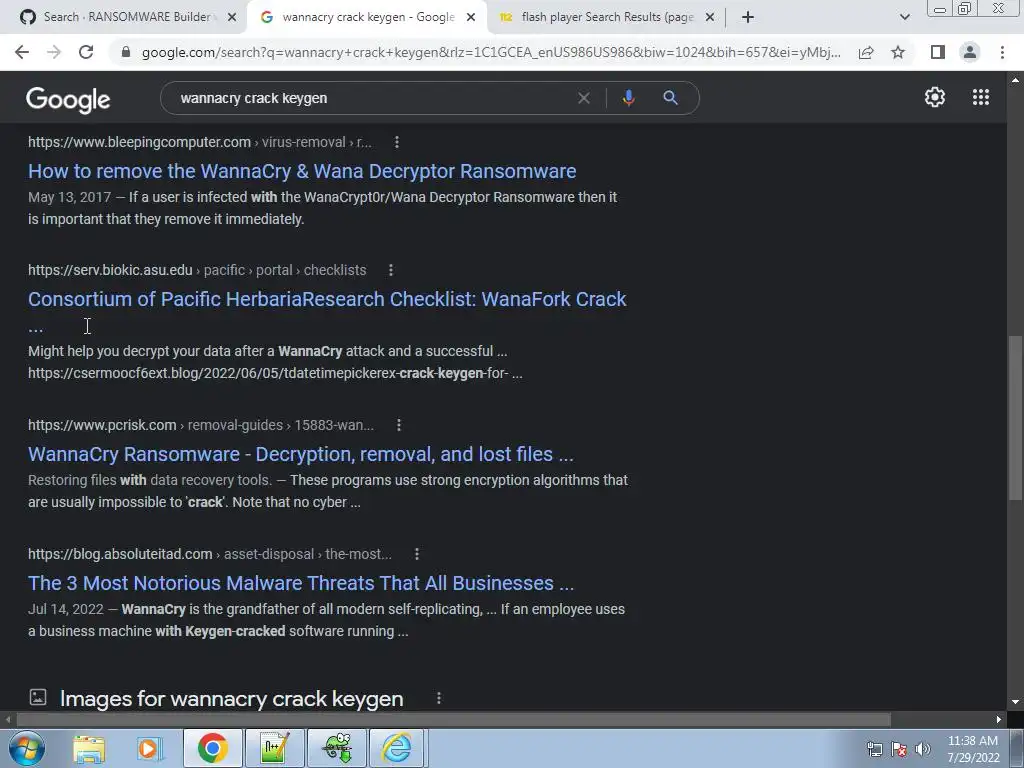Open The 3 Most Notorious Malware Threats result
Viewport: 1024px width, 768px height.
point(301,583)
